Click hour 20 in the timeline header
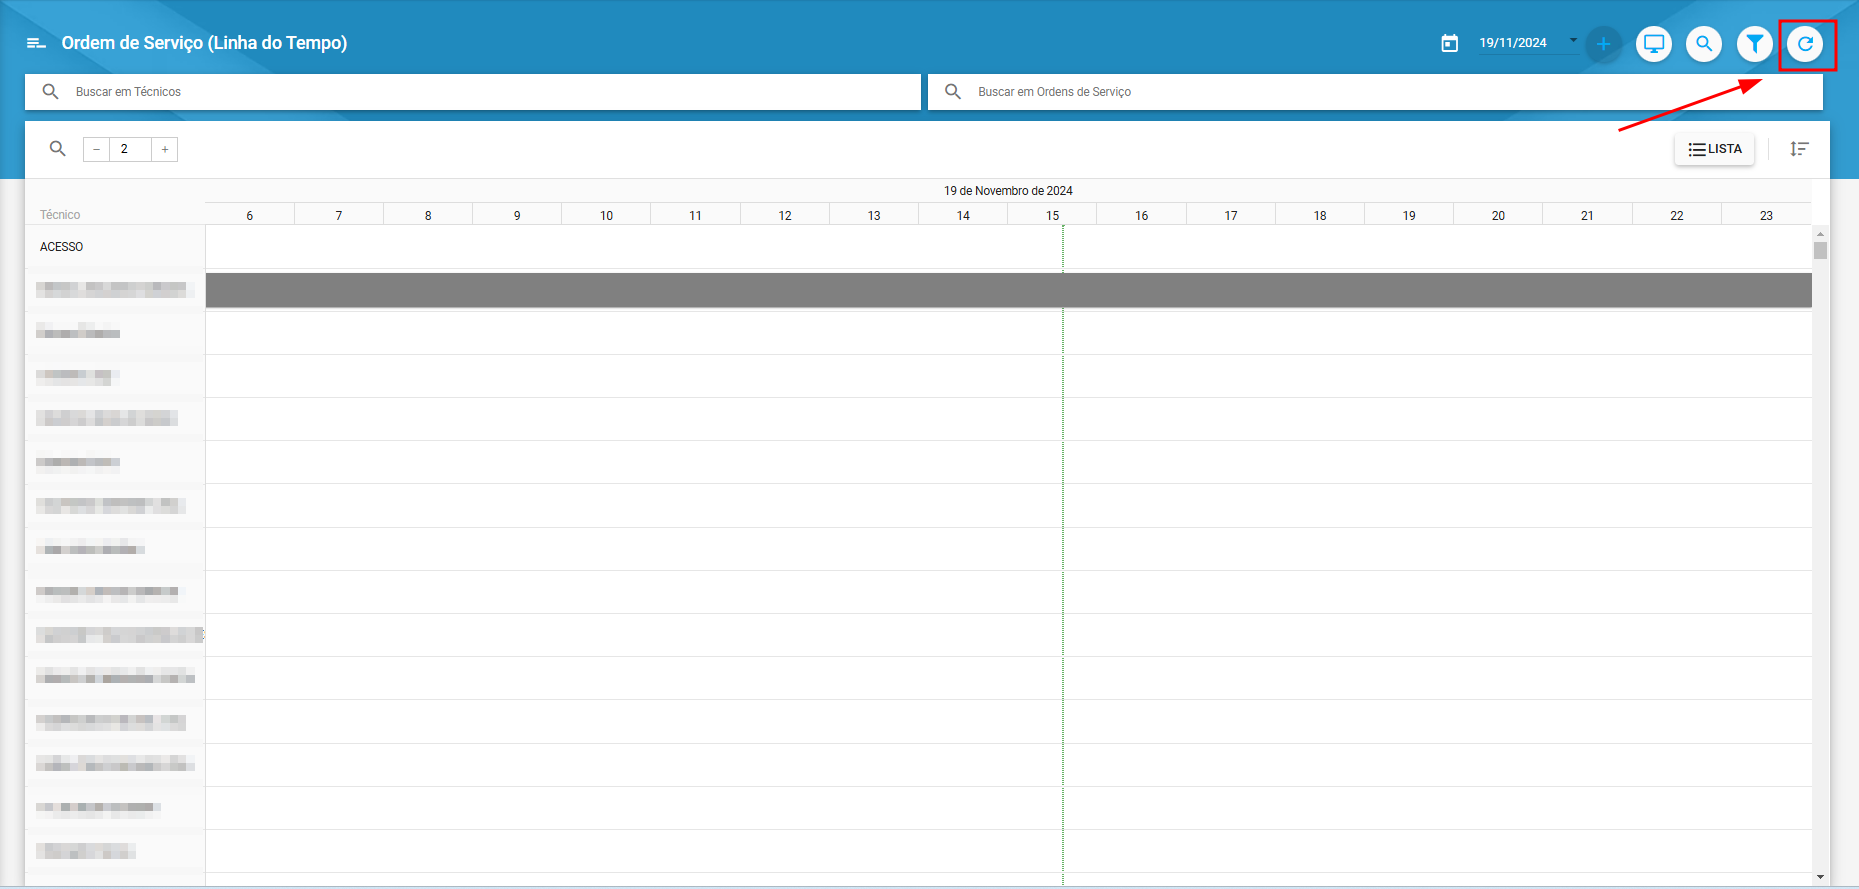 coord(1498,215)
